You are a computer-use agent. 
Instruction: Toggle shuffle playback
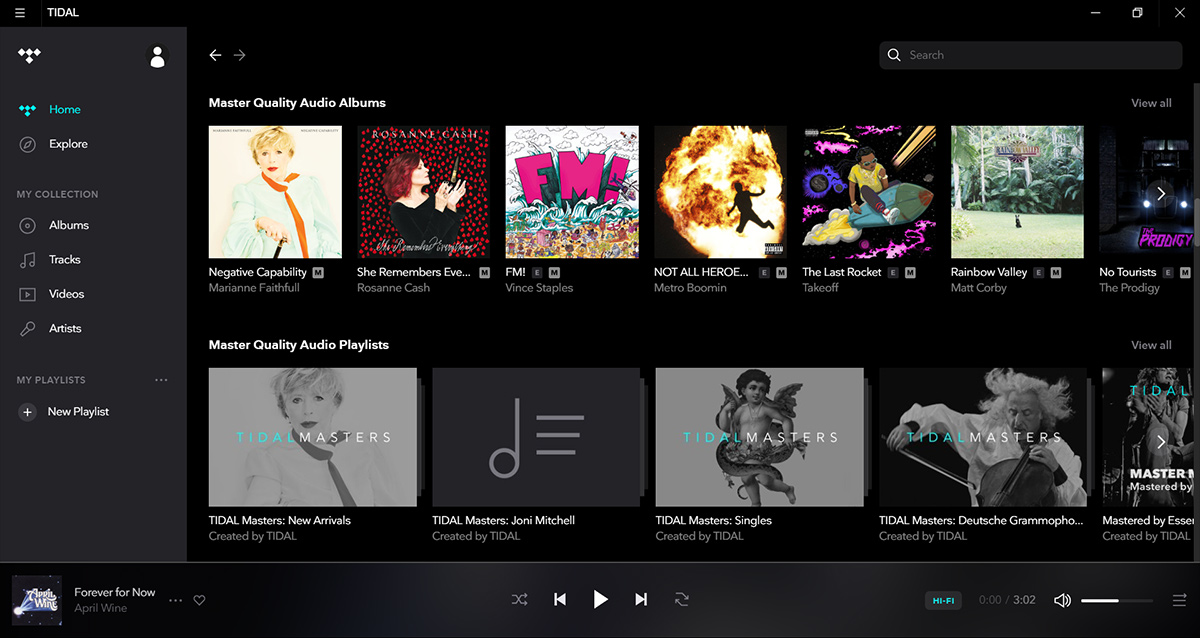pyautogui.click(x=520, y=600)
